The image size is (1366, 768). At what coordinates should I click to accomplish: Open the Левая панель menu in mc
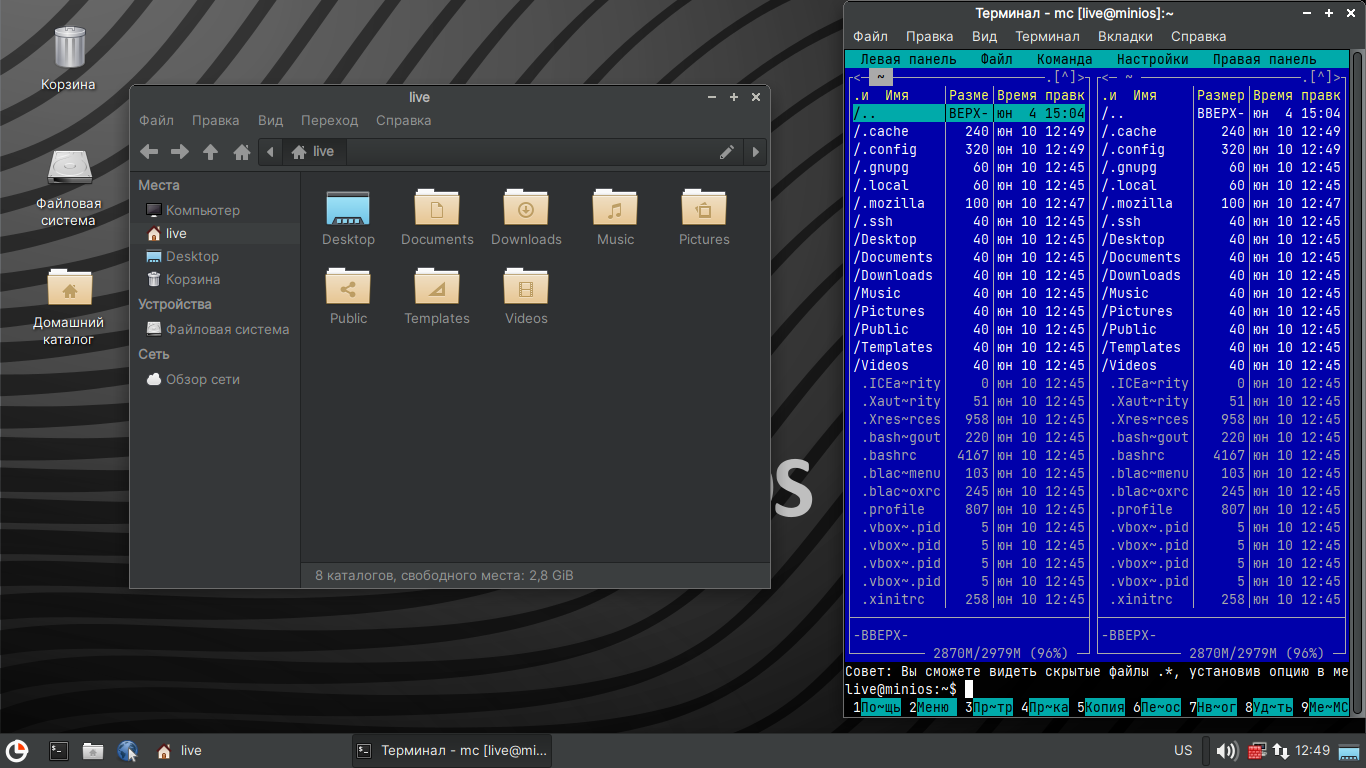tap(908, 59)
